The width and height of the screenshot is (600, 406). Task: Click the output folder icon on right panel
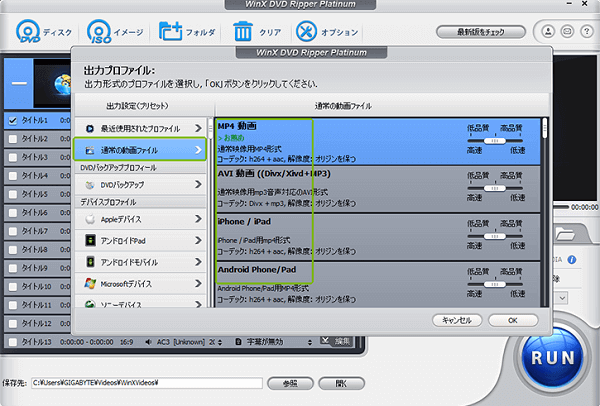(x=565, y=234)
